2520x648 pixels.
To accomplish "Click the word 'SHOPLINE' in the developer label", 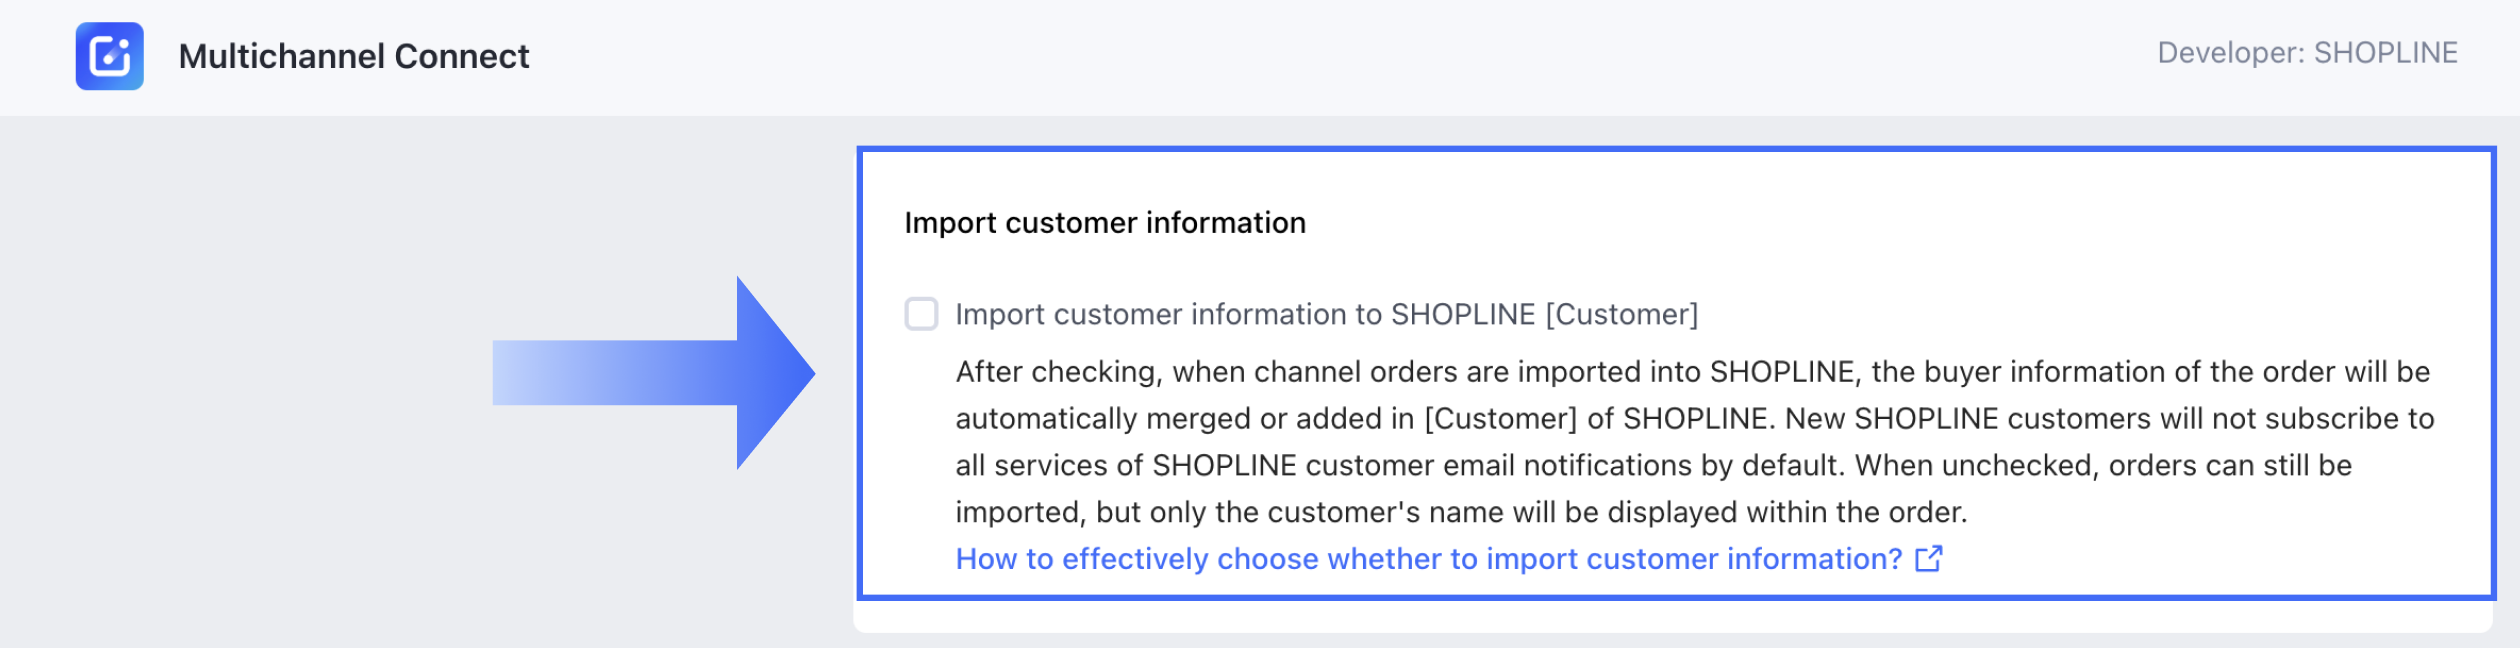I will (2385, 53).
